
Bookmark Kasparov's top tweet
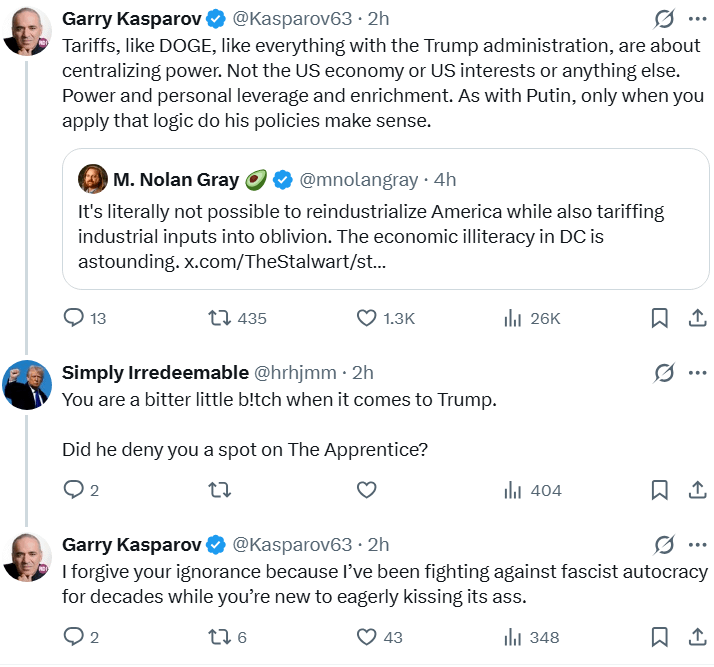tap(660, 318)
